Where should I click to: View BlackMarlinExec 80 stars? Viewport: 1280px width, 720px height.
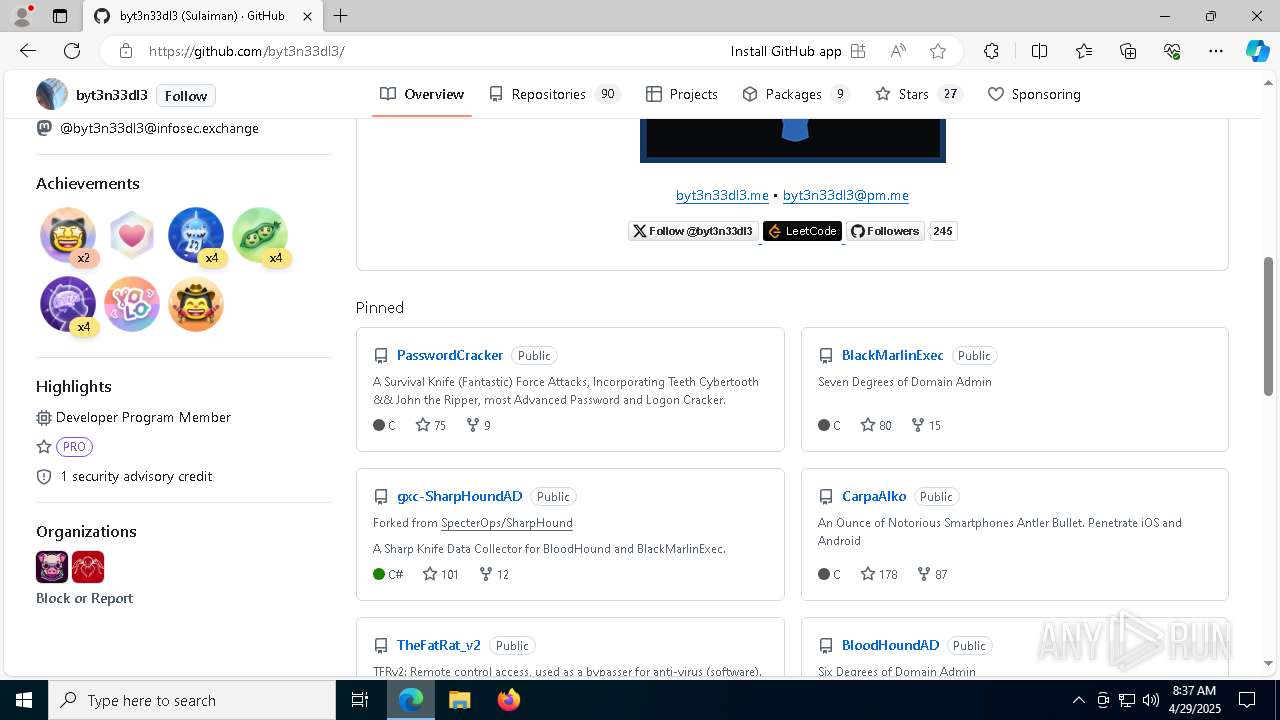pyautogui.click(x=876, y=425)
